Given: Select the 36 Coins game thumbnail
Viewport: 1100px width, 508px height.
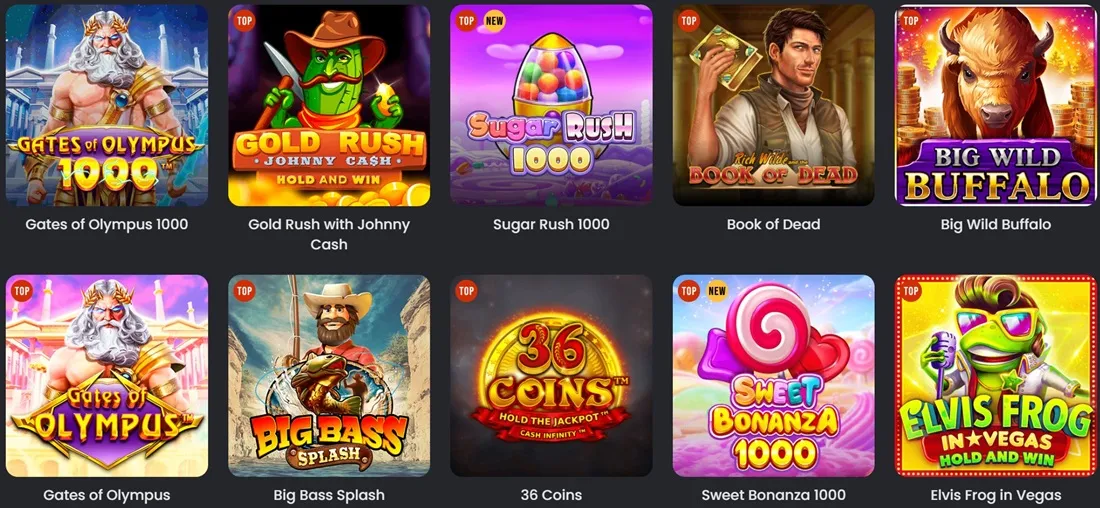Looking at the screenshot, I should 551,376.
